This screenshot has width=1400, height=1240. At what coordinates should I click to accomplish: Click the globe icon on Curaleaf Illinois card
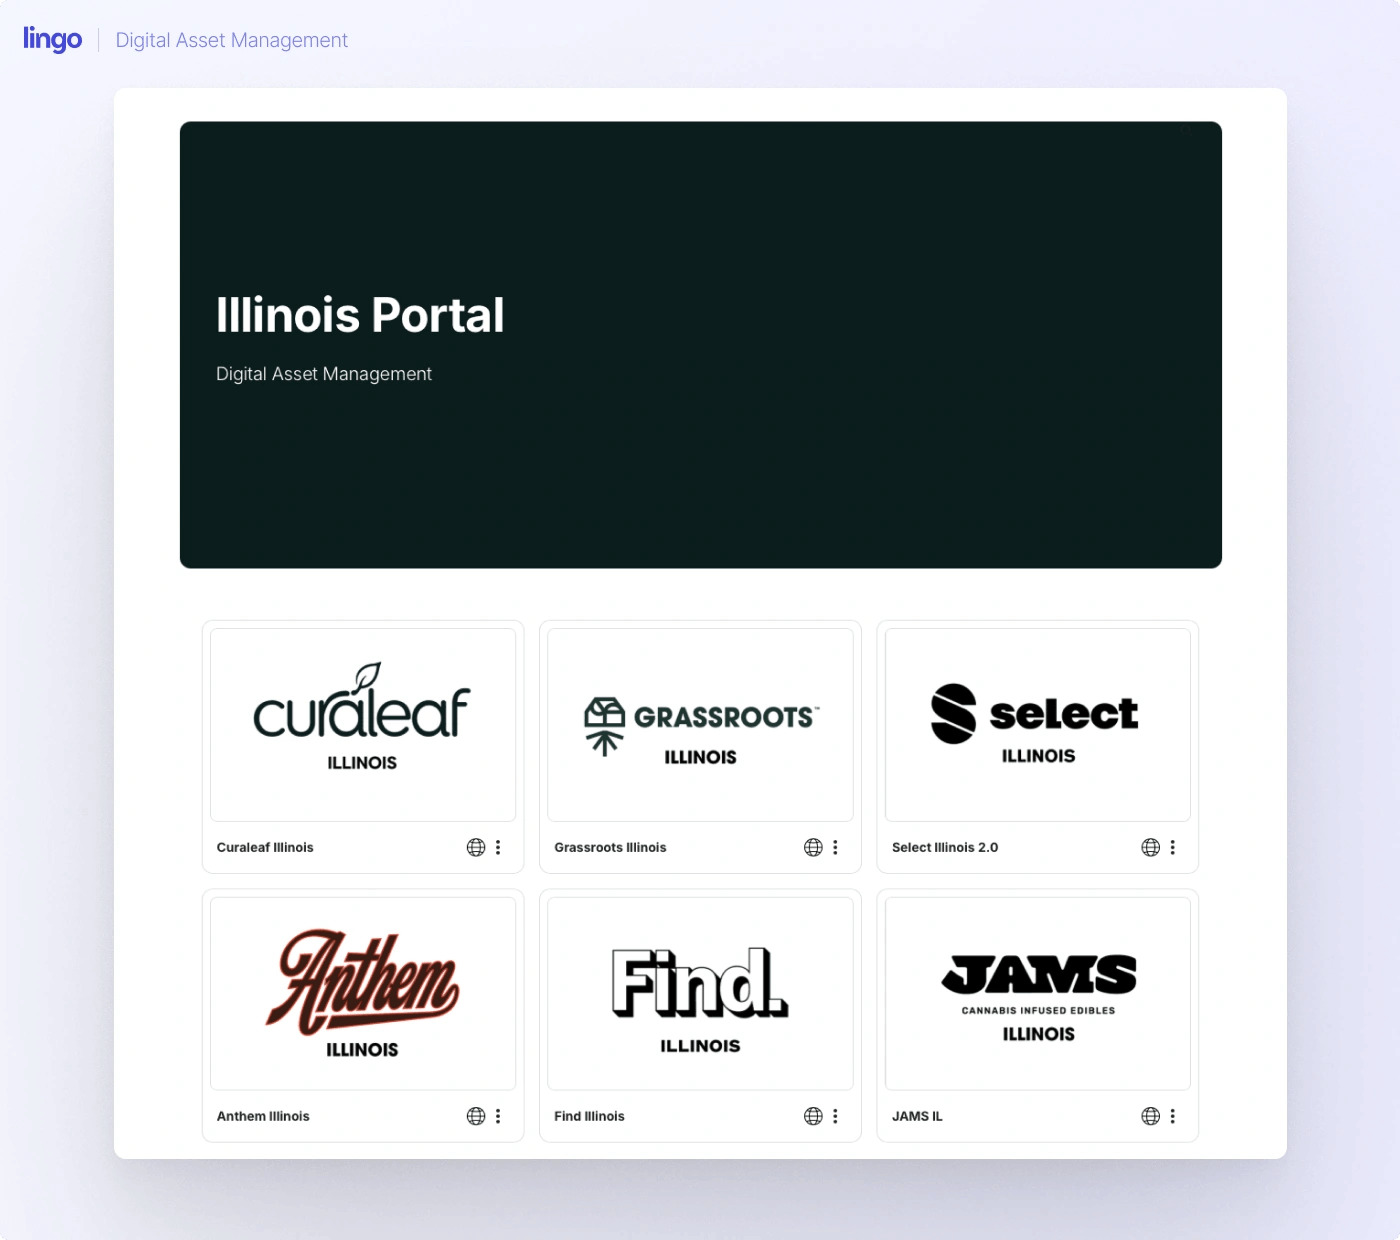[476, 847]
